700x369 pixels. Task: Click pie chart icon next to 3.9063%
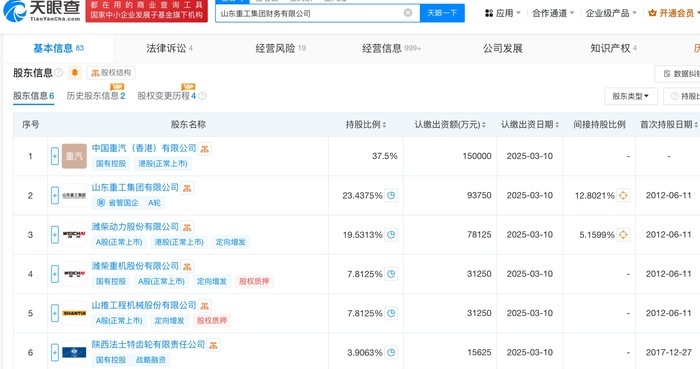click(x=391, y=352)
